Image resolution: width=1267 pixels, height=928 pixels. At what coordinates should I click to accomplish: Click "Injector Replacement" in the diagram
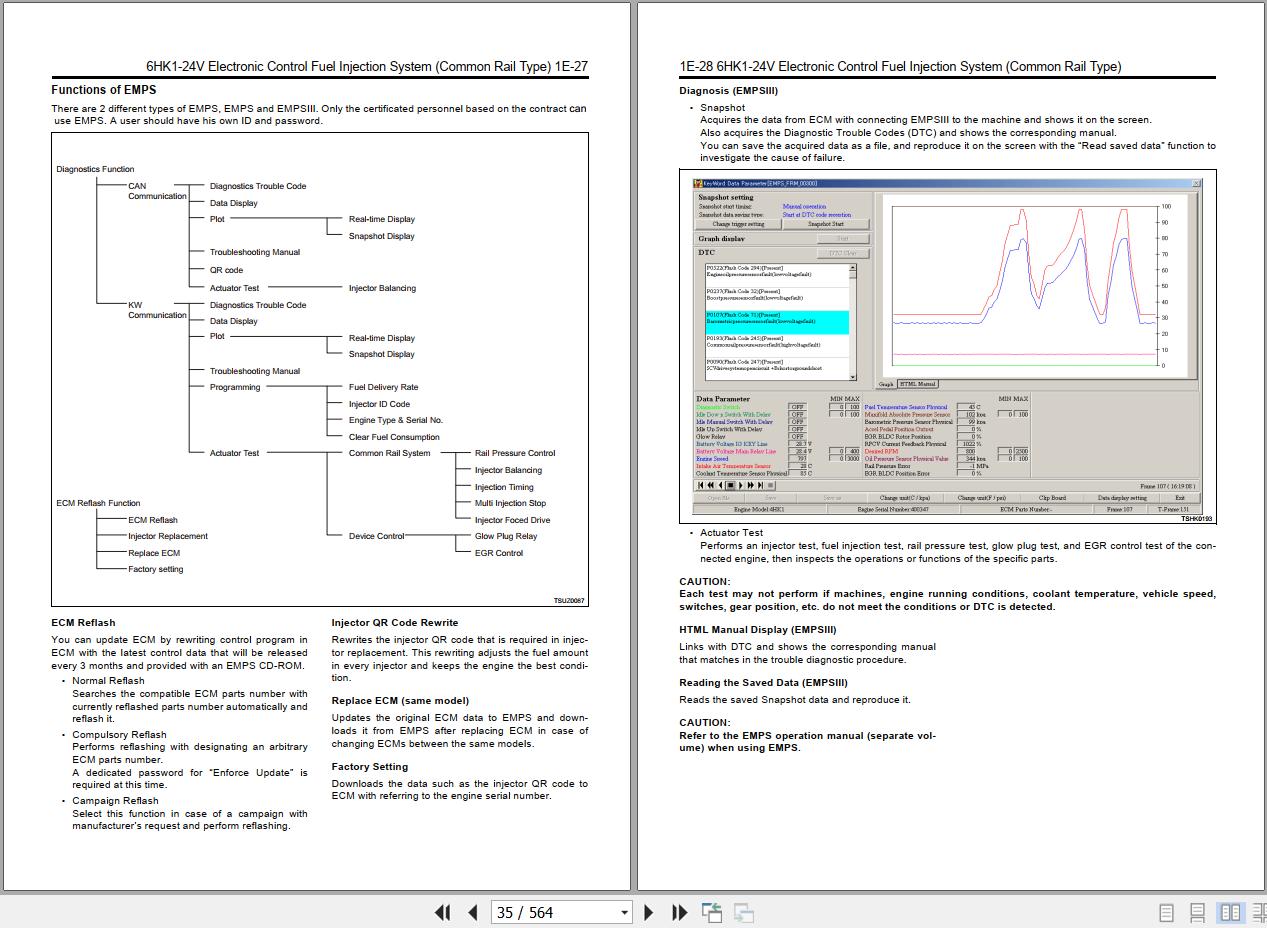pyautogui.click(x=168, y=536)
